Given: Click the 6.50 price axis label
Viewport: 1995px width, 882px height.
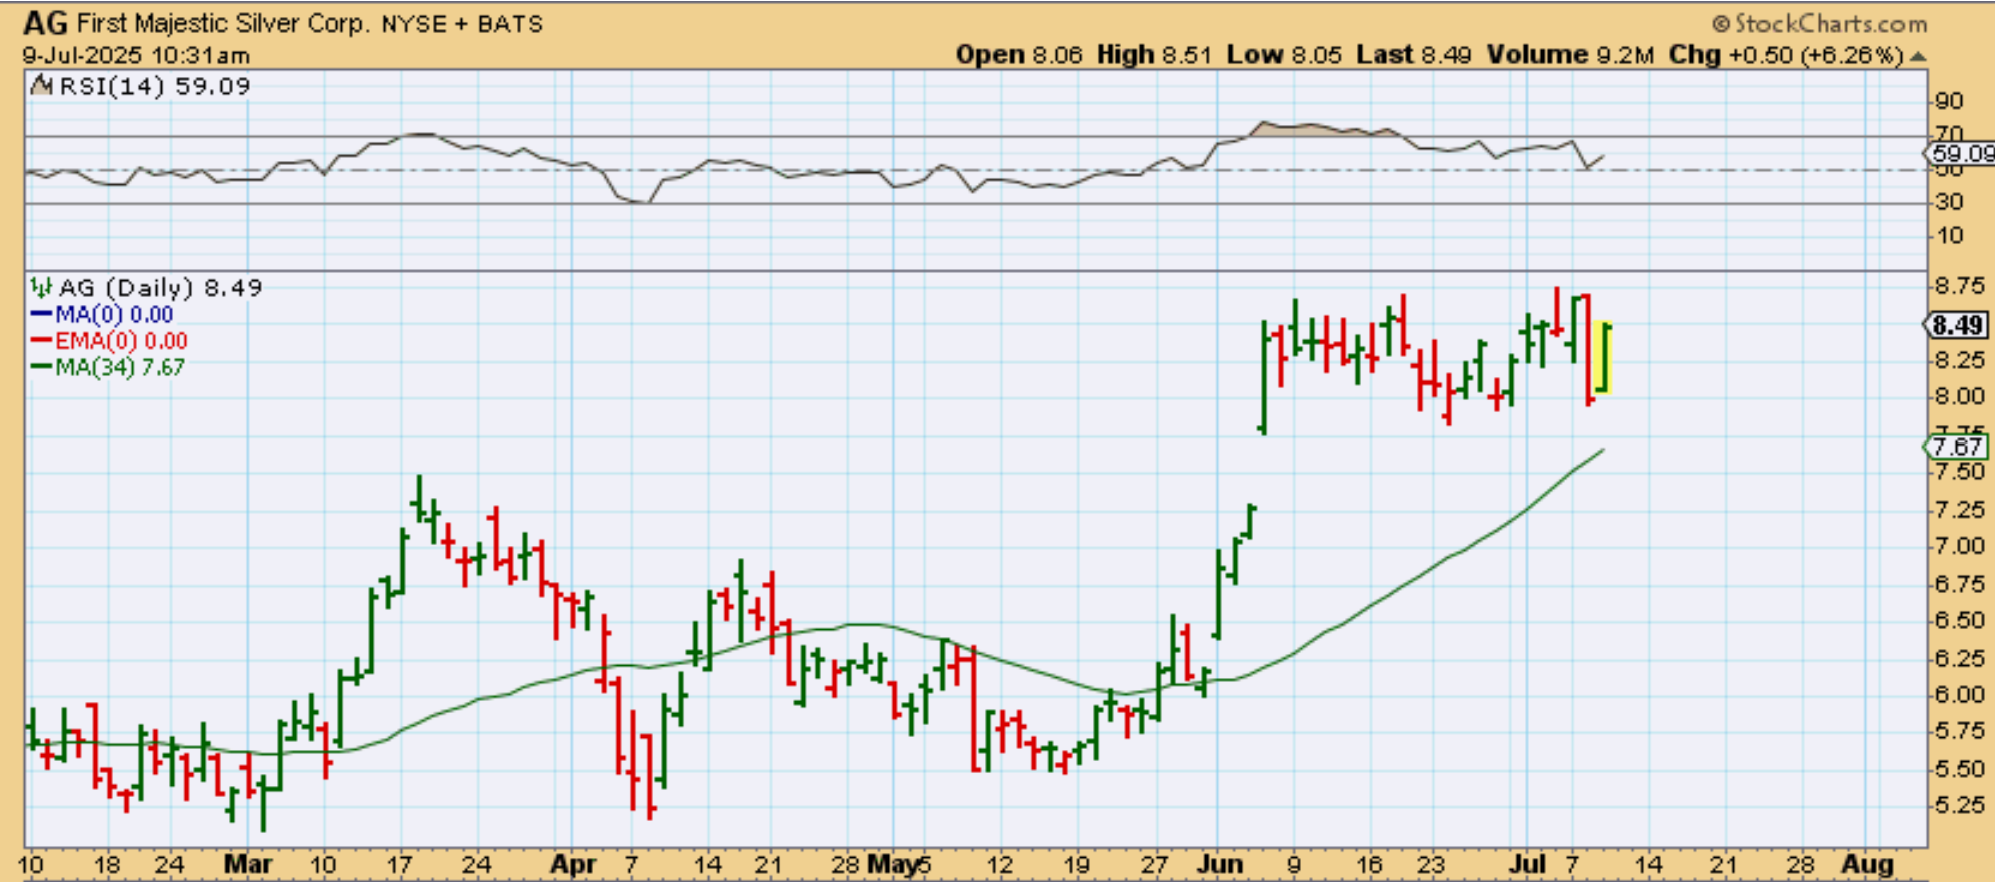Looking at the screenshot, I should (x=1958, y=621).
